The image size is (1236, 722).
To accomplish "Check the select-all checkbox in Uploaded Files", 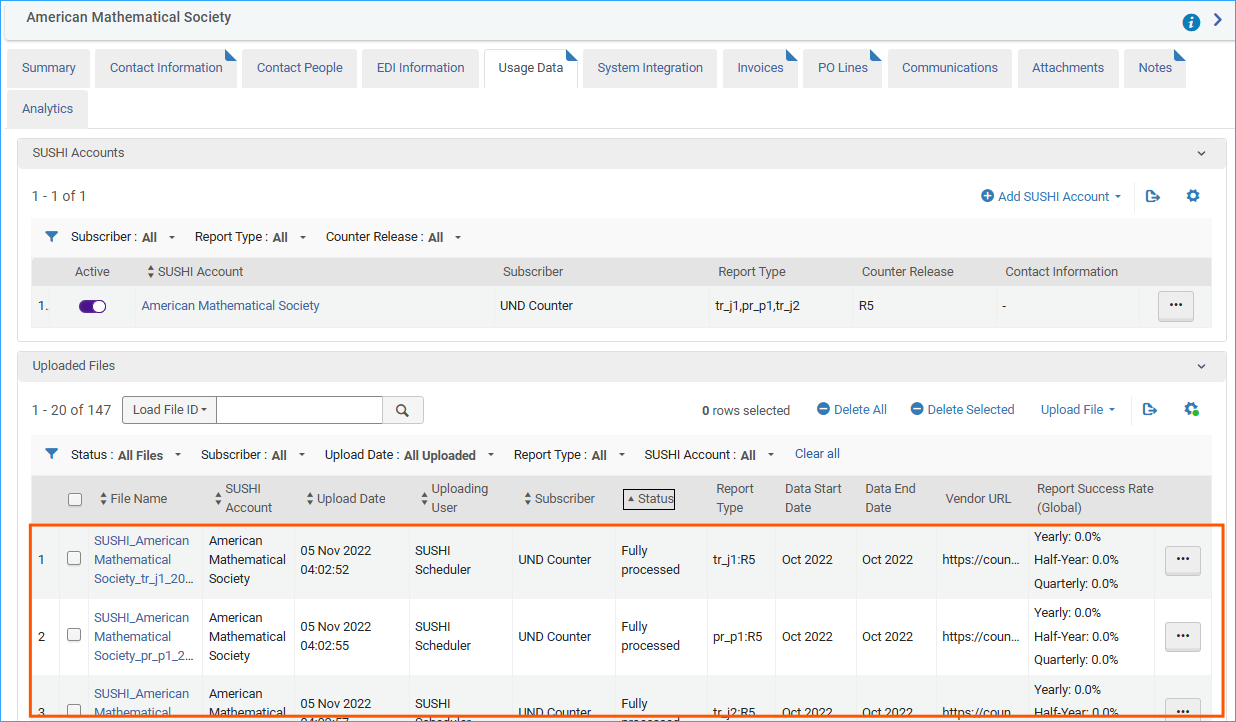I will coord(74,498).
